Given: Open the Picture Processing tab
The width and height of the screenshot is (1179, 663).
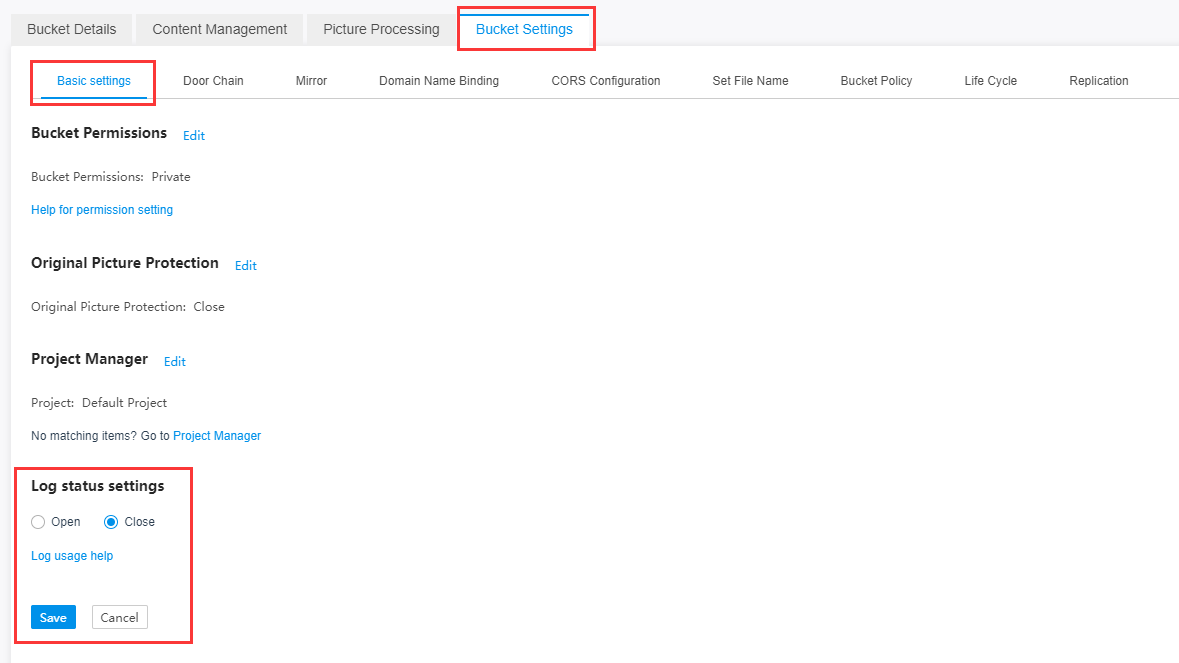Looking at the screenshot, I should coord(381,29).
